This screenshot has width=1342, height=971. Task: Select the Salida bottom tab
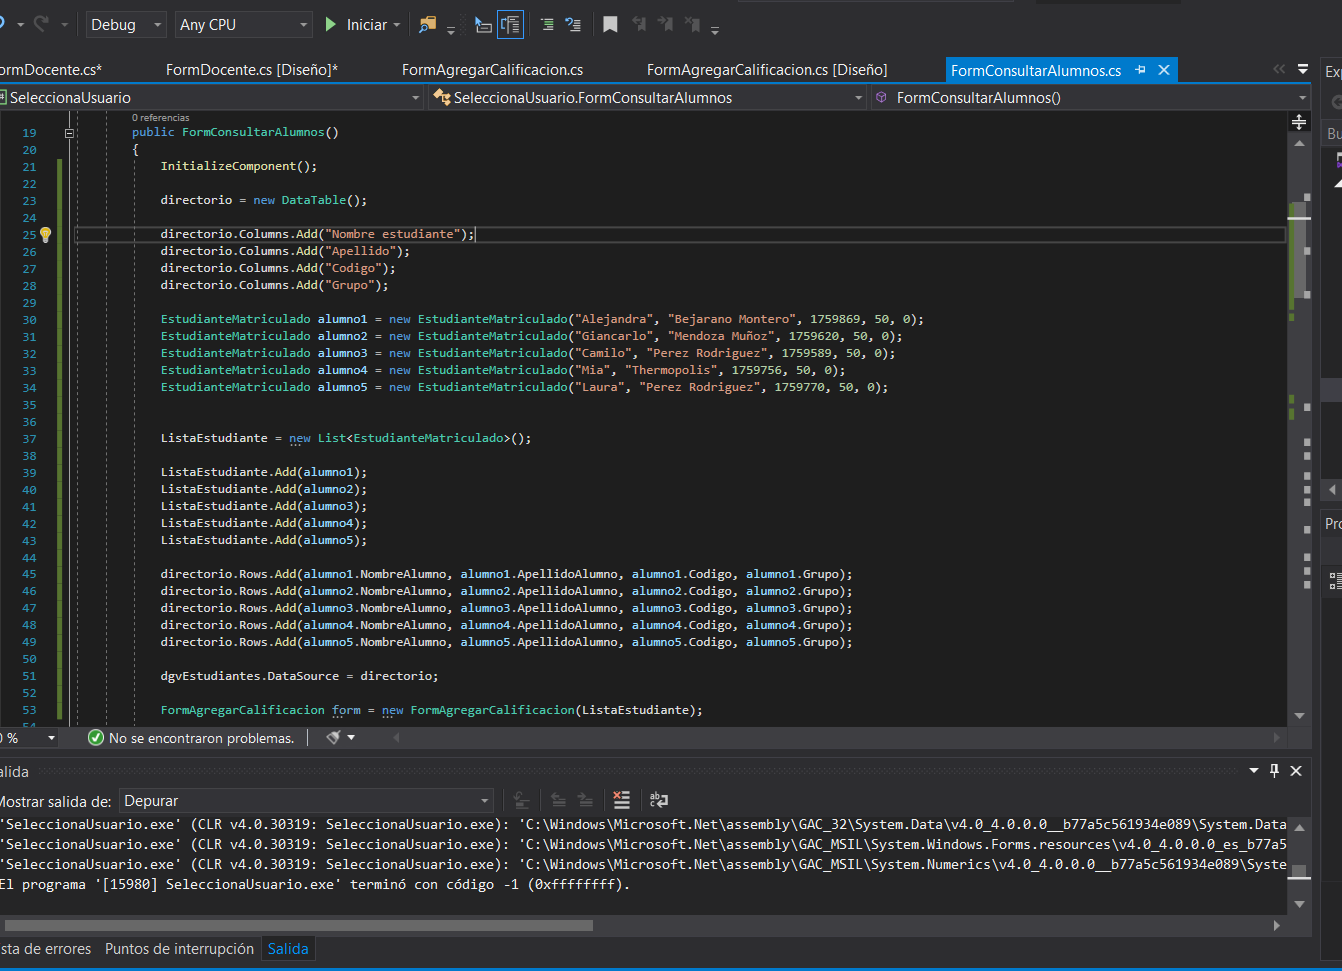pos(288,948)
